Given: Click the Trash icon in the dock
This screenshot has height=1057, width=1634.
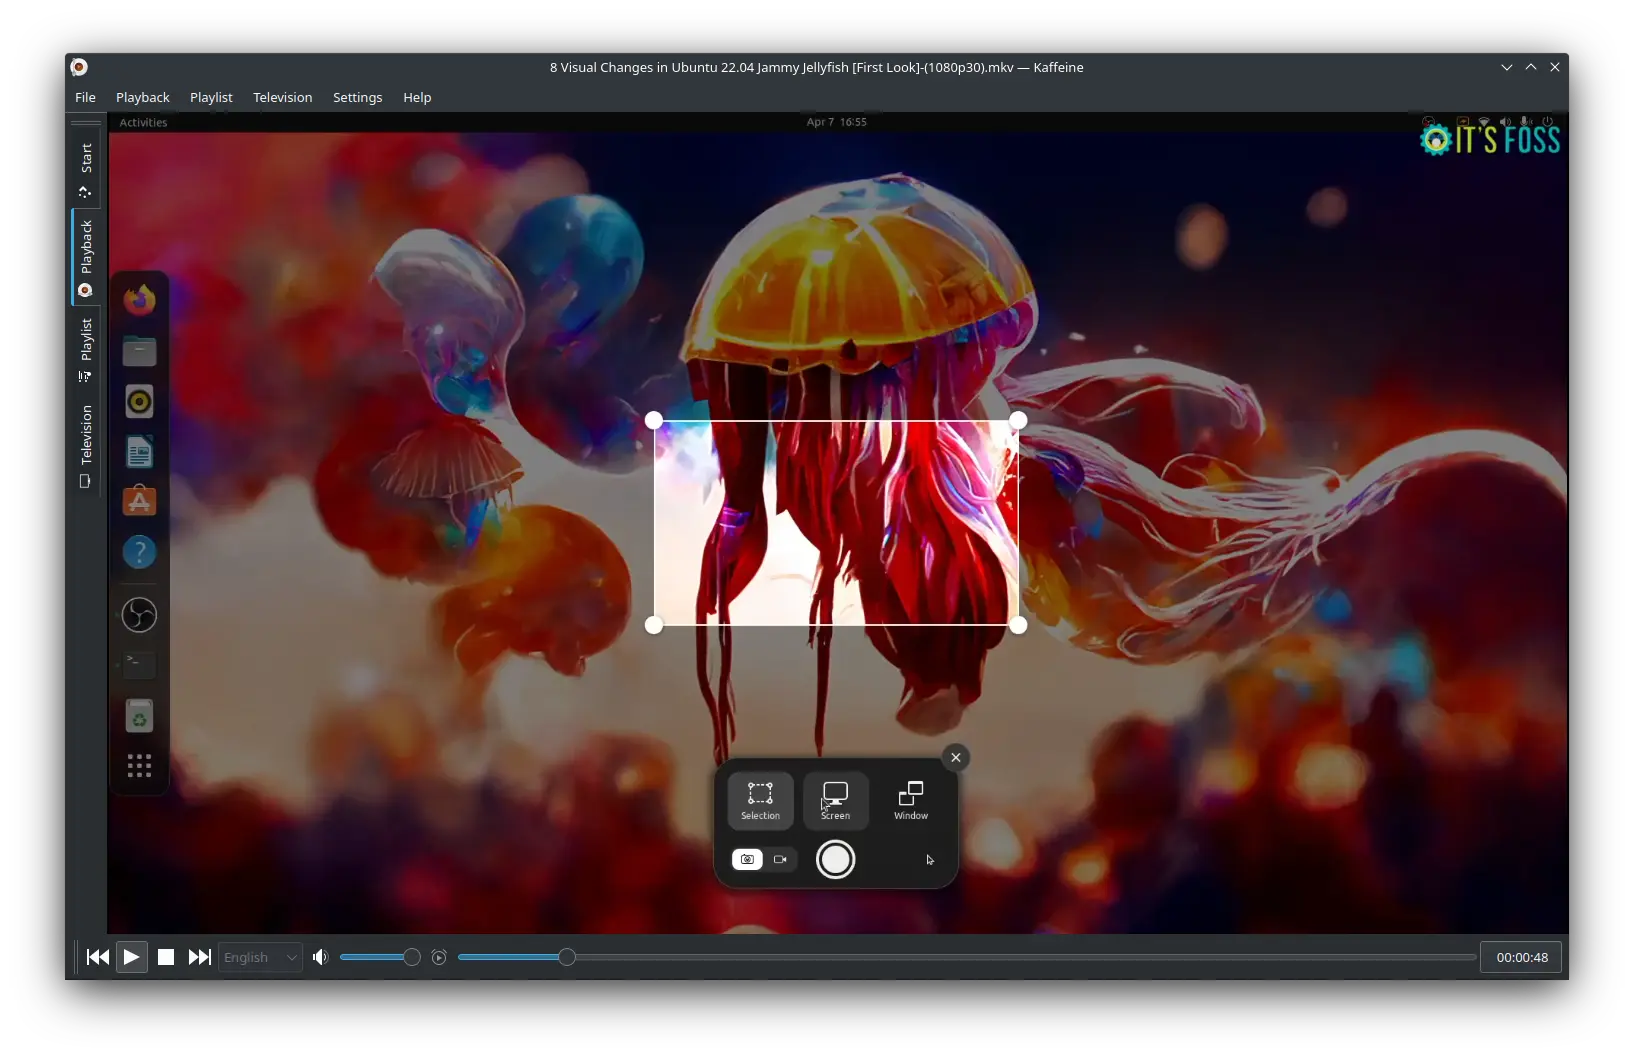Looking at the screenshot, I should tap(139, 716).
